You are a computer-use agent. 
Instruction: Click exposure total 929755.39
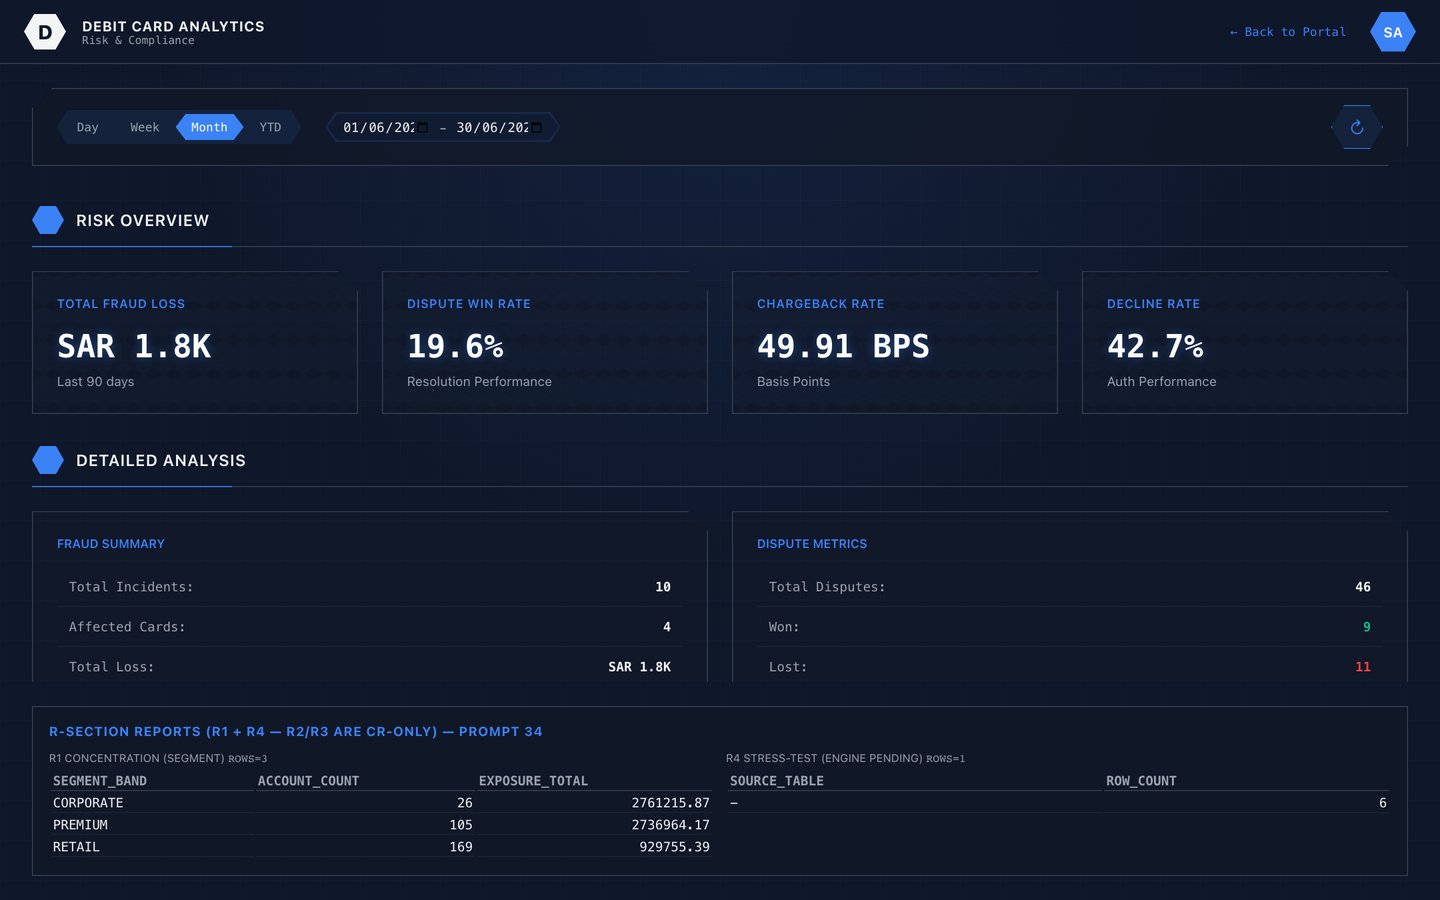click(x=674, y=847)
